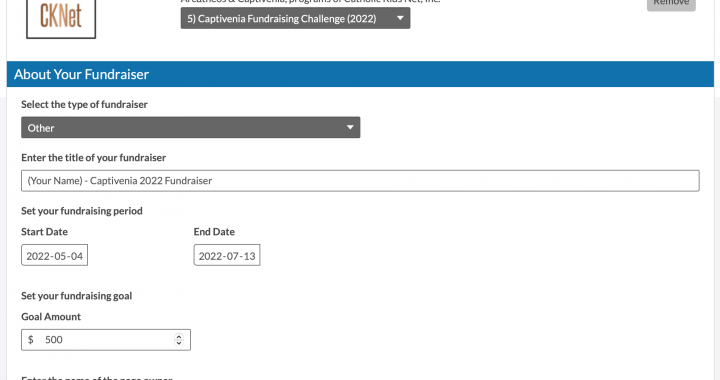Open the Captivenia Fundraising Challenge (2022) dropdown
720x380 pixels.
click(295, 18)
